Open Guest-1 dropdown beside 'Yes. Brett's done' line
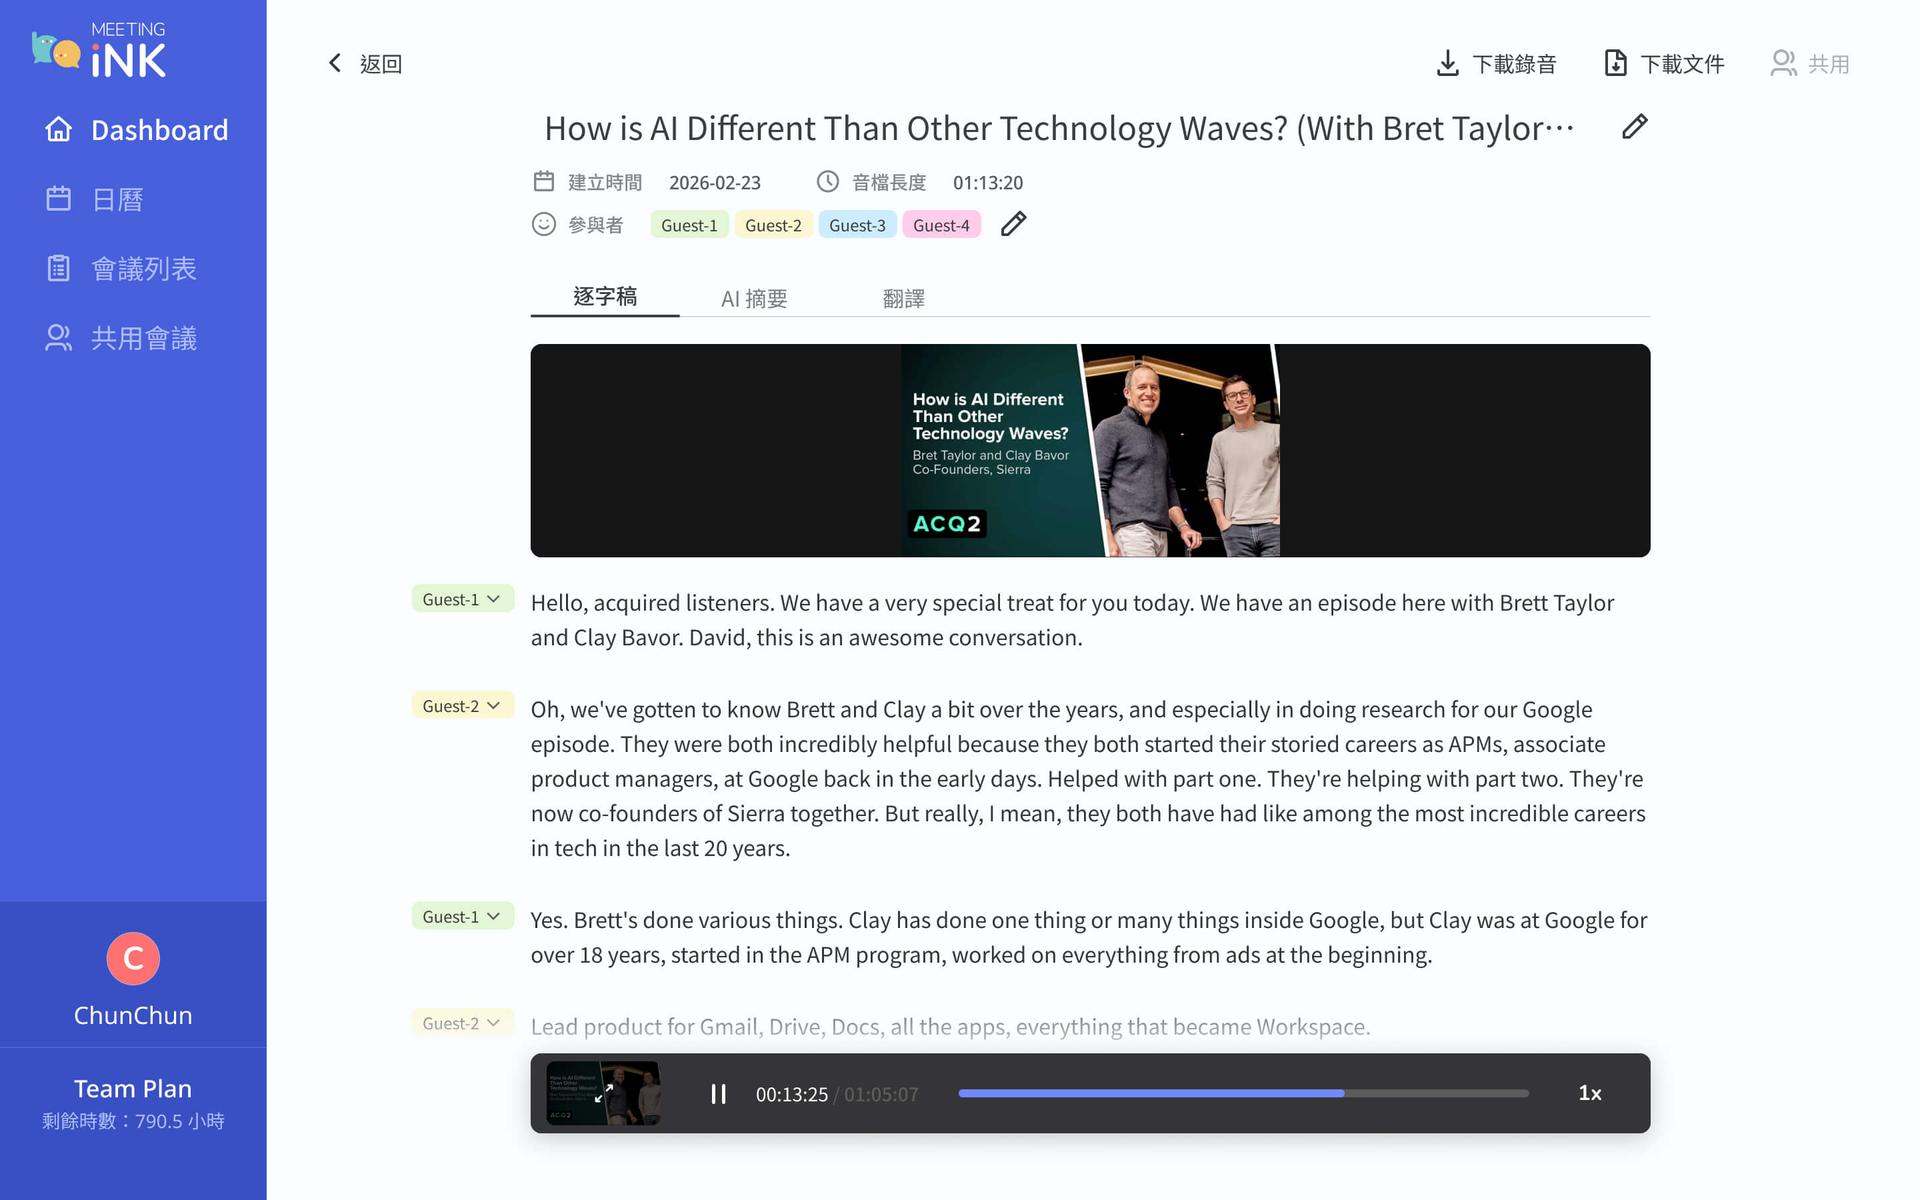The width and height of the screenshot is (1920, 1200). (462, 916)
